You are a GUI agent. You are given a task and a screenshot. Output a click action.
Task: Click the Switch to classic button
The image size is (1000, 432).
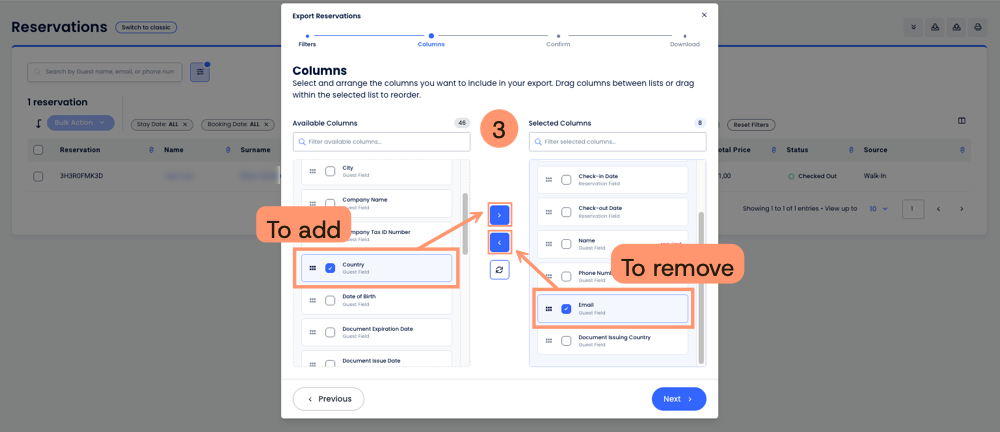[x=146, y=27]
